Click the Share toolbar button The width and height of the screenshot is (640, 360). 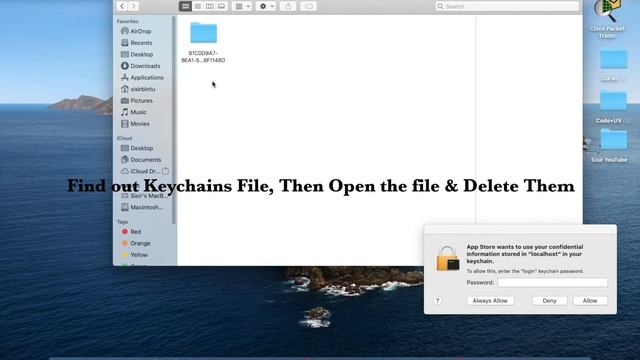coord(288,6)
